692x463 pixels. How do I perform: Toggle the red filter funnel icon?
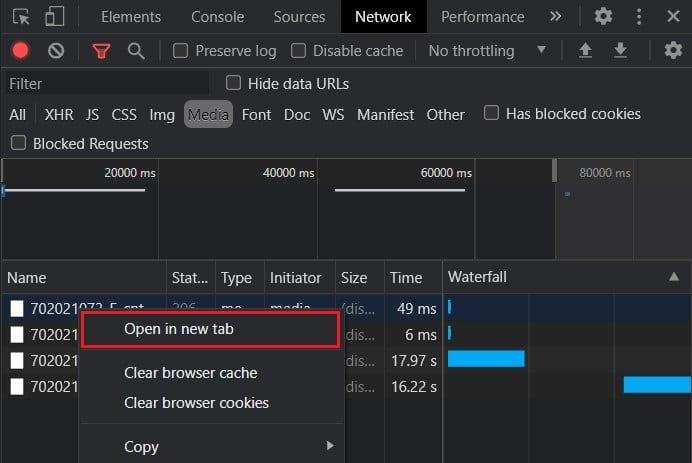pyautogui.click(x=101, y=51)
